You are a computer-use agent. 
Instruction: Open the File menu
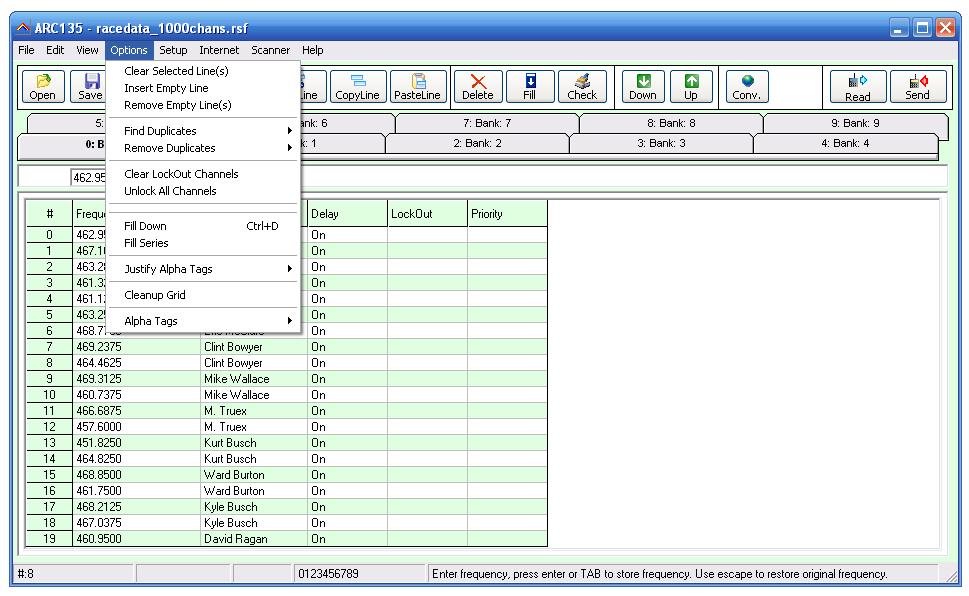26,50
